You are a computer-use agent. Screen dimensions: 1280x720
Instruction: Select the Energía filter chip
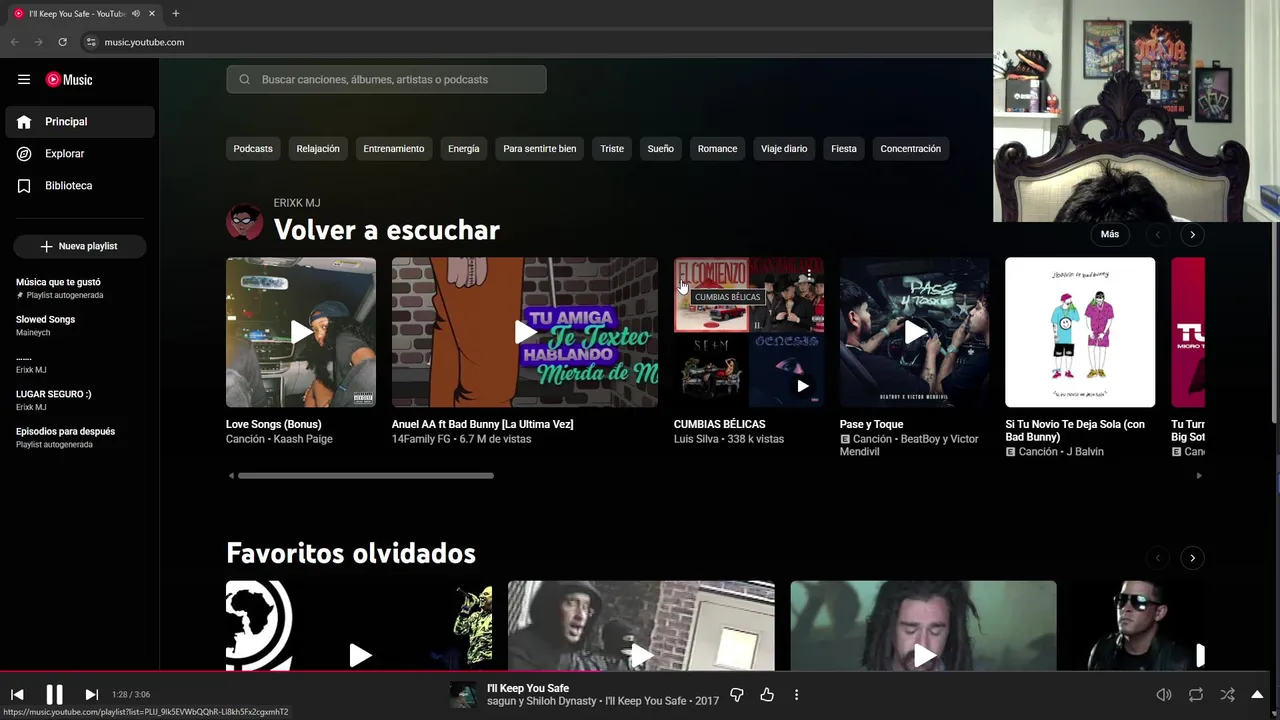point(464,149)
